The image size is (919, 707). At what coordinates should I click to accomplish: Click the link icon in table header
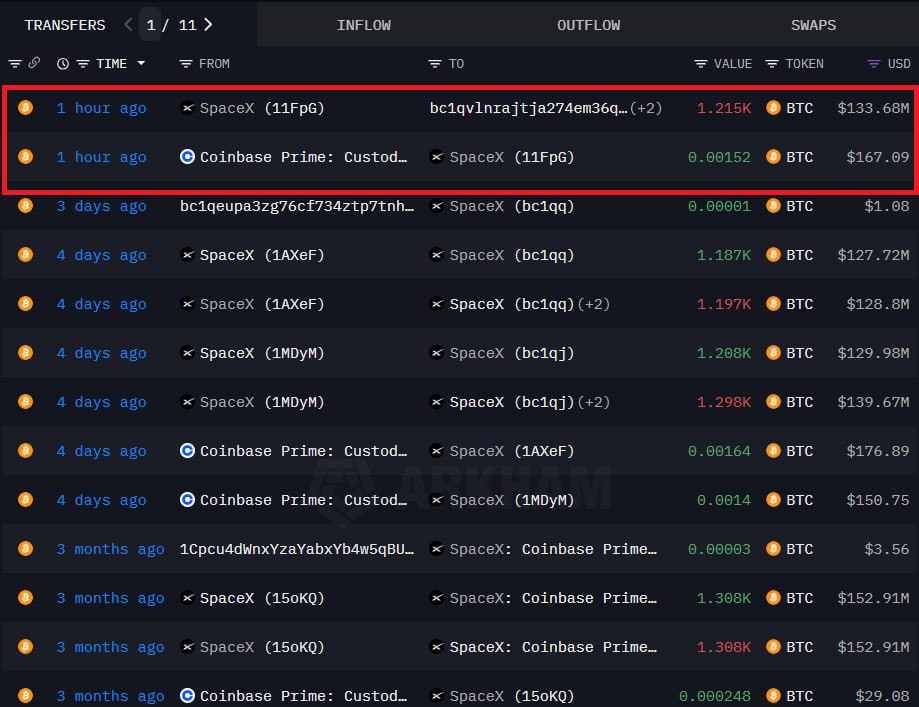(x=34, y=64)
